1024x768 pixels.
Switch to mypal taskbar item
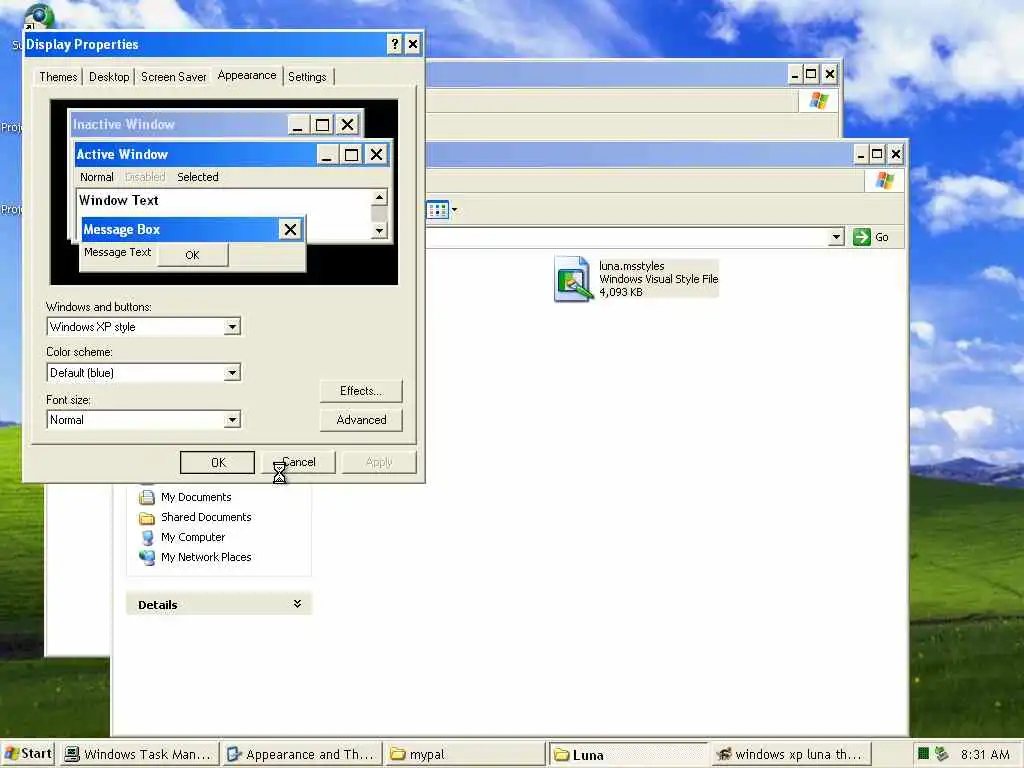point(464,754)
